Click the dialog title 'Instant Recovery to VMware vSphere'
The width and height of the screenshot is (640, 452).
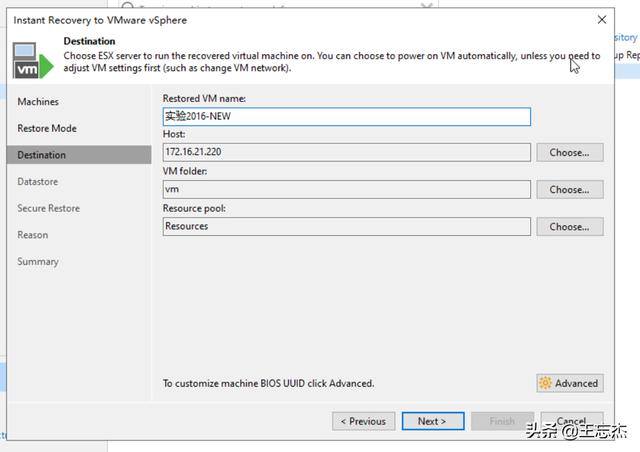pyautogui.click(x=100, y=20)
